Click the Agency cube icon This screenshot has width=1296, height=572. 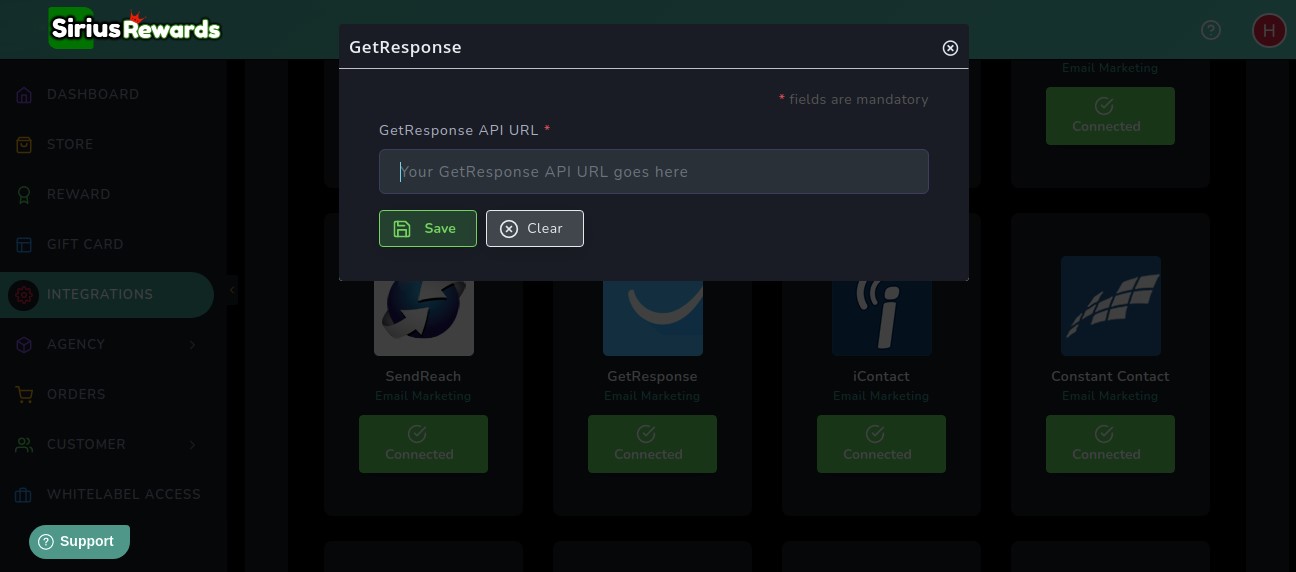pos(24,345)
